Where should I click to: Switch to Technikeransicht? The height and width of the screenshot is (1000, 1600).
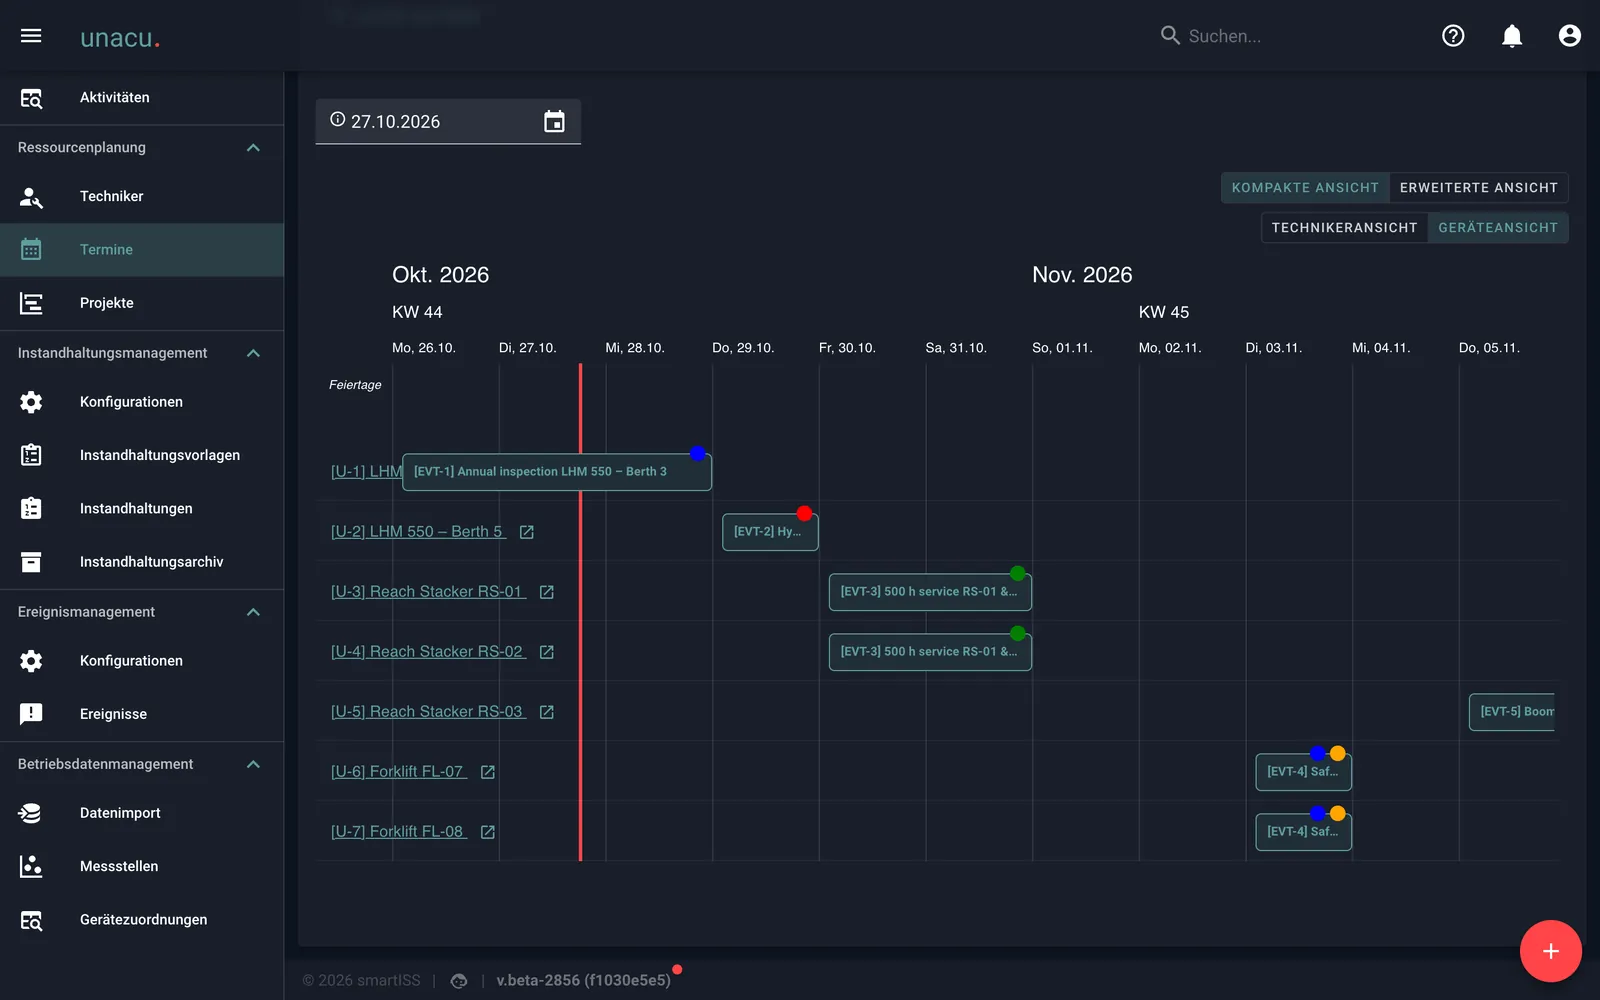pos(1344,228)
